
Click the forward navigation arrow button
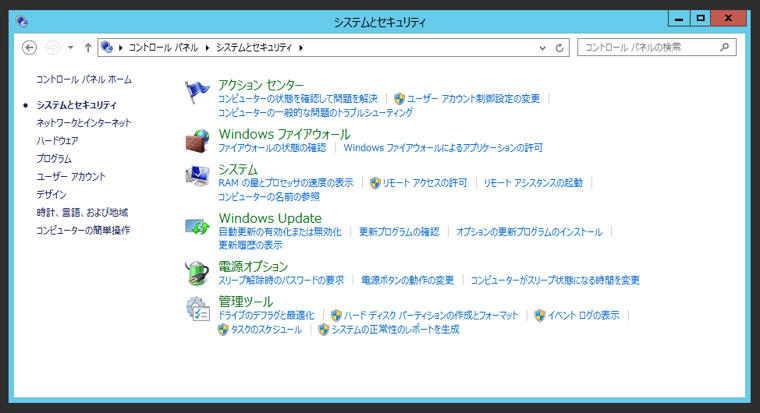click(x=52, y=48)
